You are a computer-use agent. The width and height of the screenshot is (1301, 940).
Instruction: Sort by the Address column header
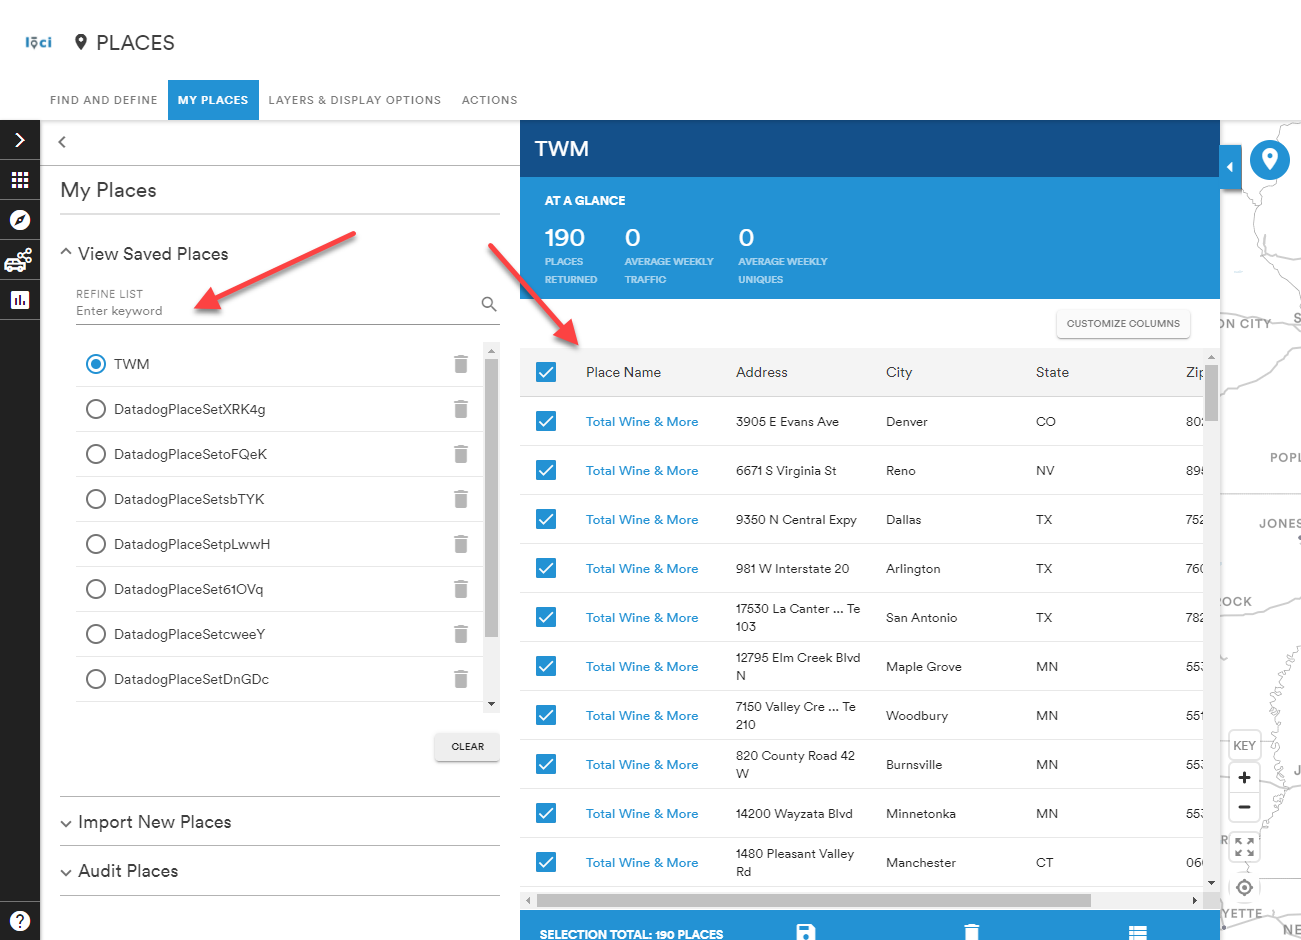point(762,372)
